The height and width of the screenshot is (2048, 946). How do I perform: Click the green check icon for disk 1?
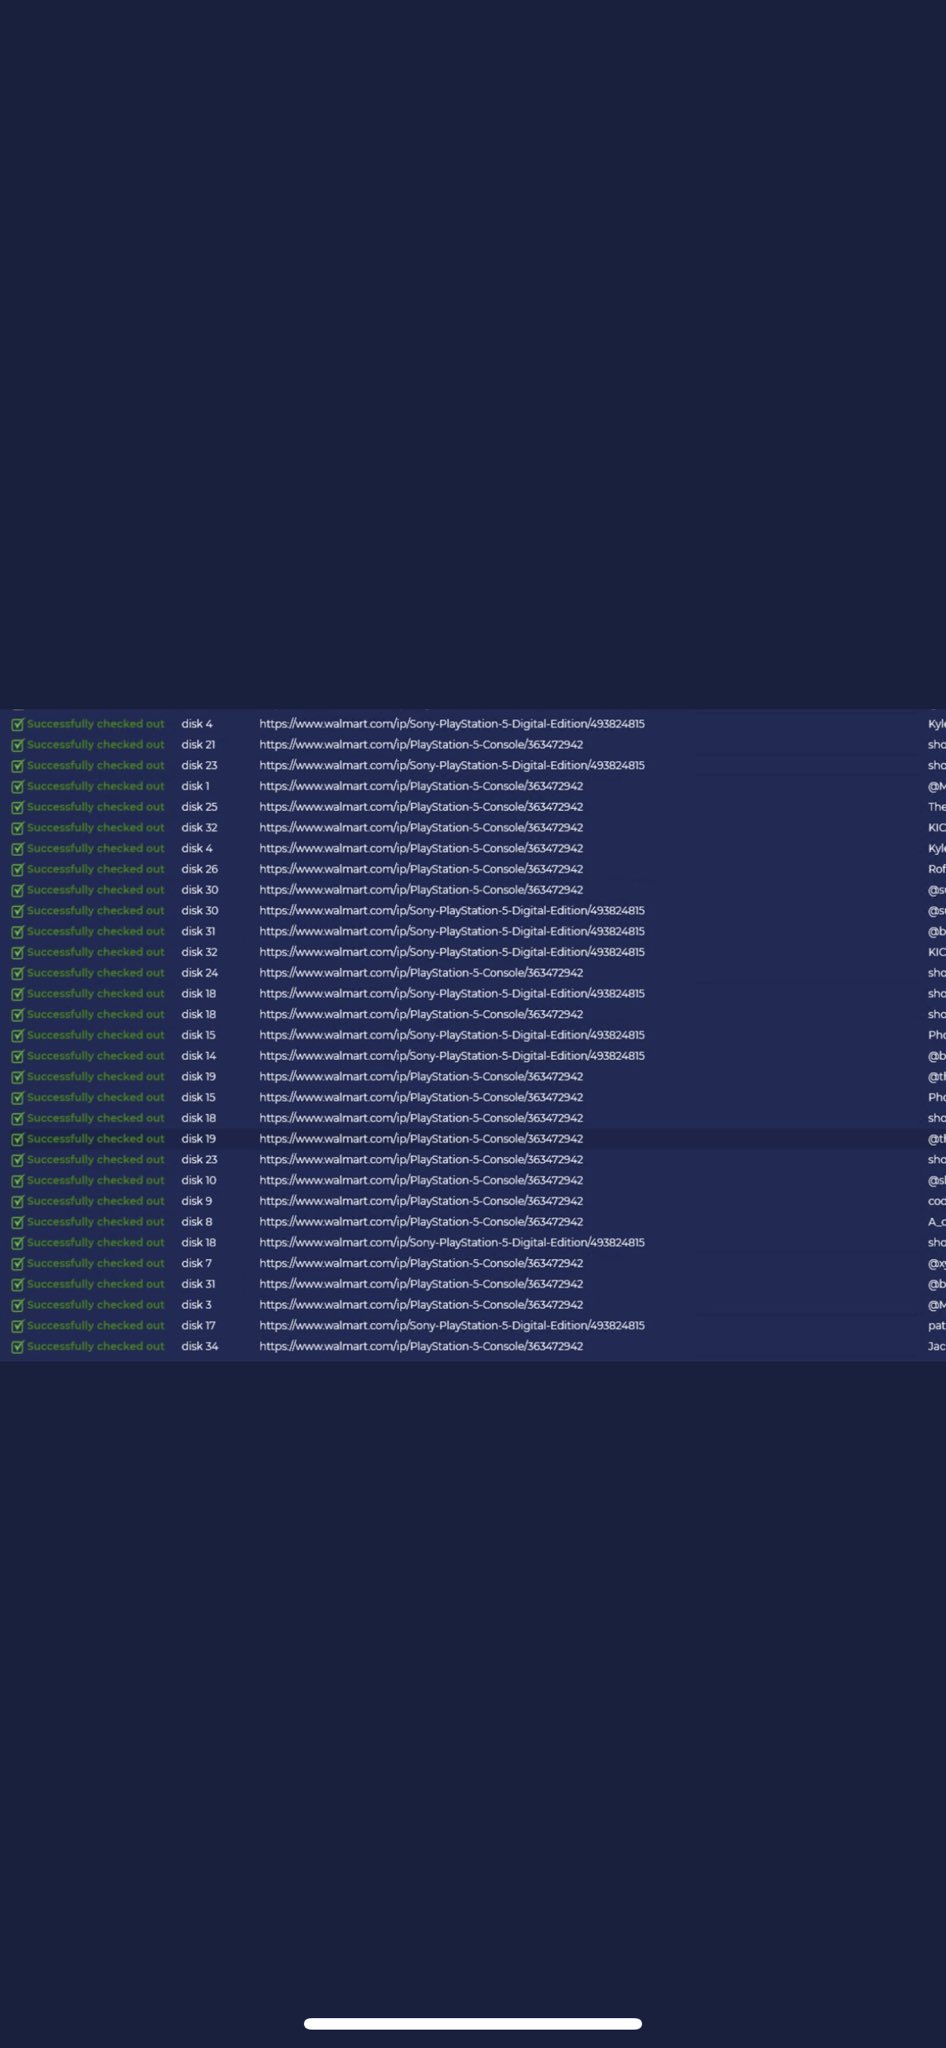pyautogui.click(x=17, y=786)
